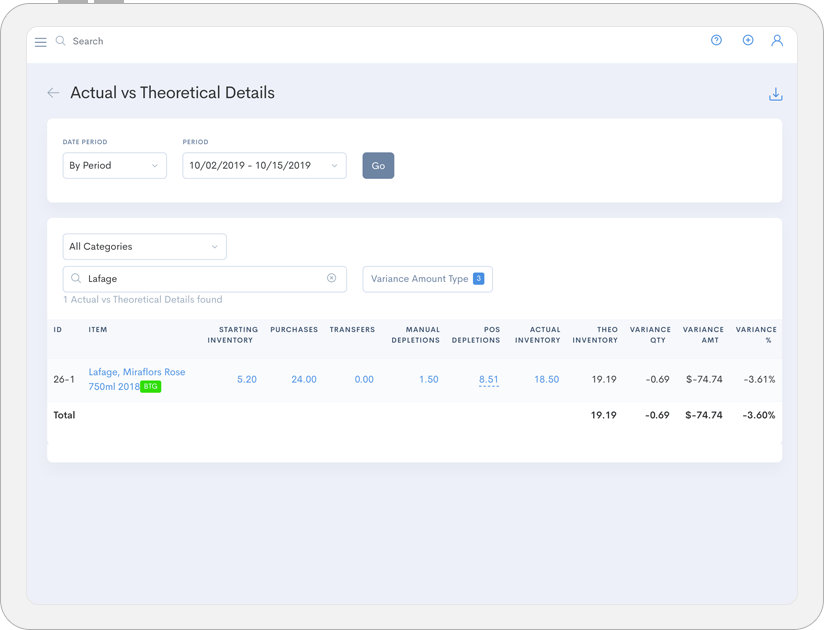Click the purchases value 24.00
Viewport: 824px width, 630px height.
pyautogui.click(x=304, y=379)
